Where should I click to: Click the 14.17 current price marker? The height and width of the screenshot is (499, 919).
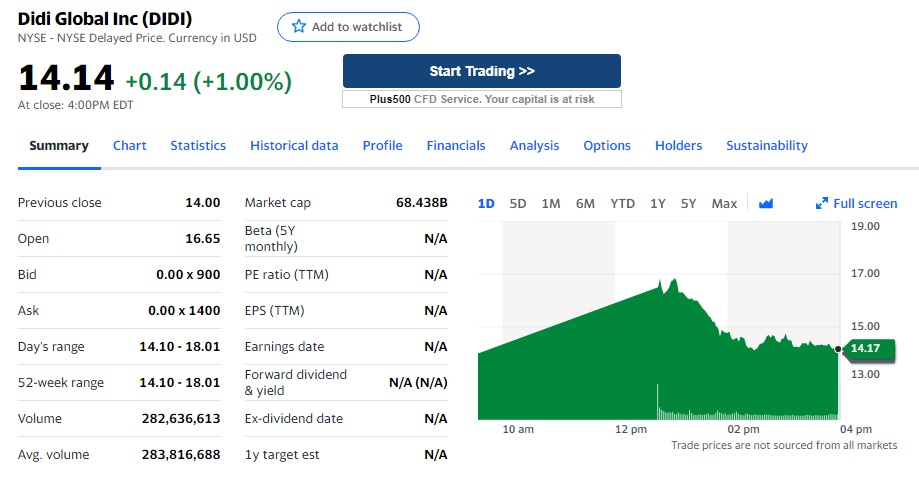click(x=869, y=348)
